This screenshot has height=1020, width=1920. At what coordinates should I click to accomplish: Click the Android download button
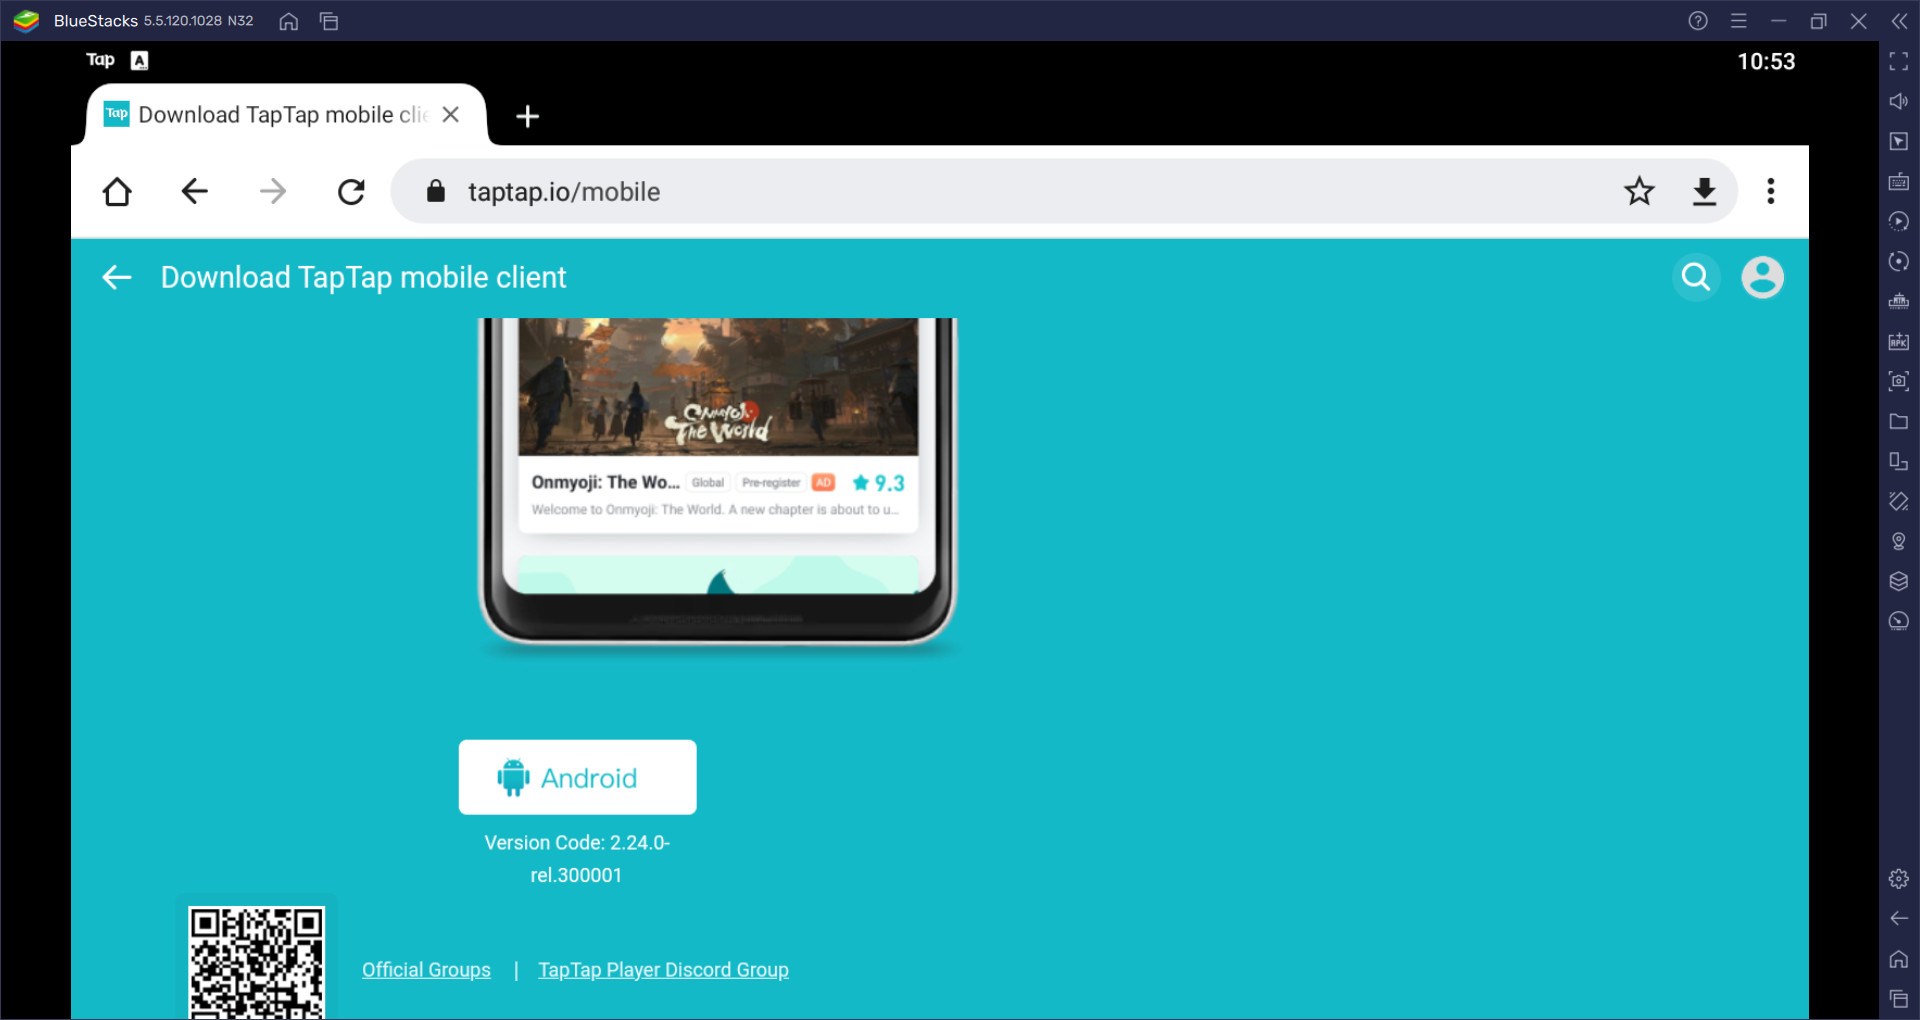click(577, 777)
